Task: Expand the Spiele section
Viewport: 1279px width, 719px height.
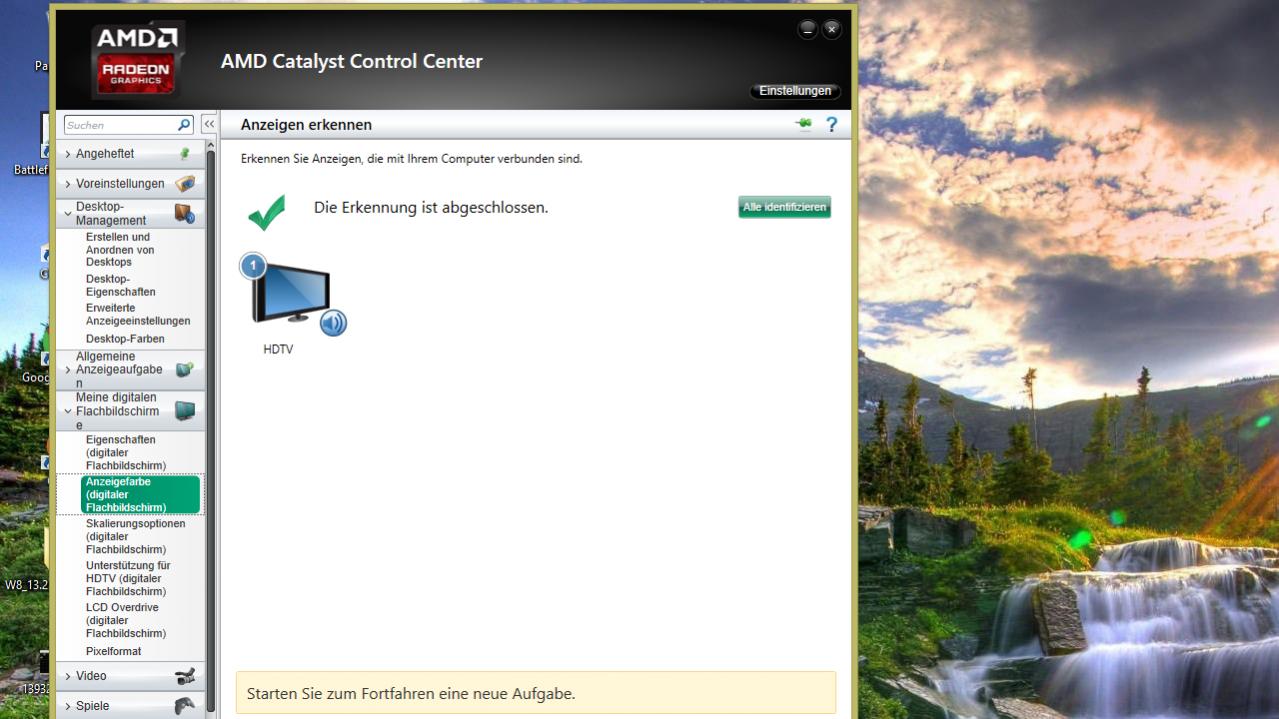Action: (68, 706)
